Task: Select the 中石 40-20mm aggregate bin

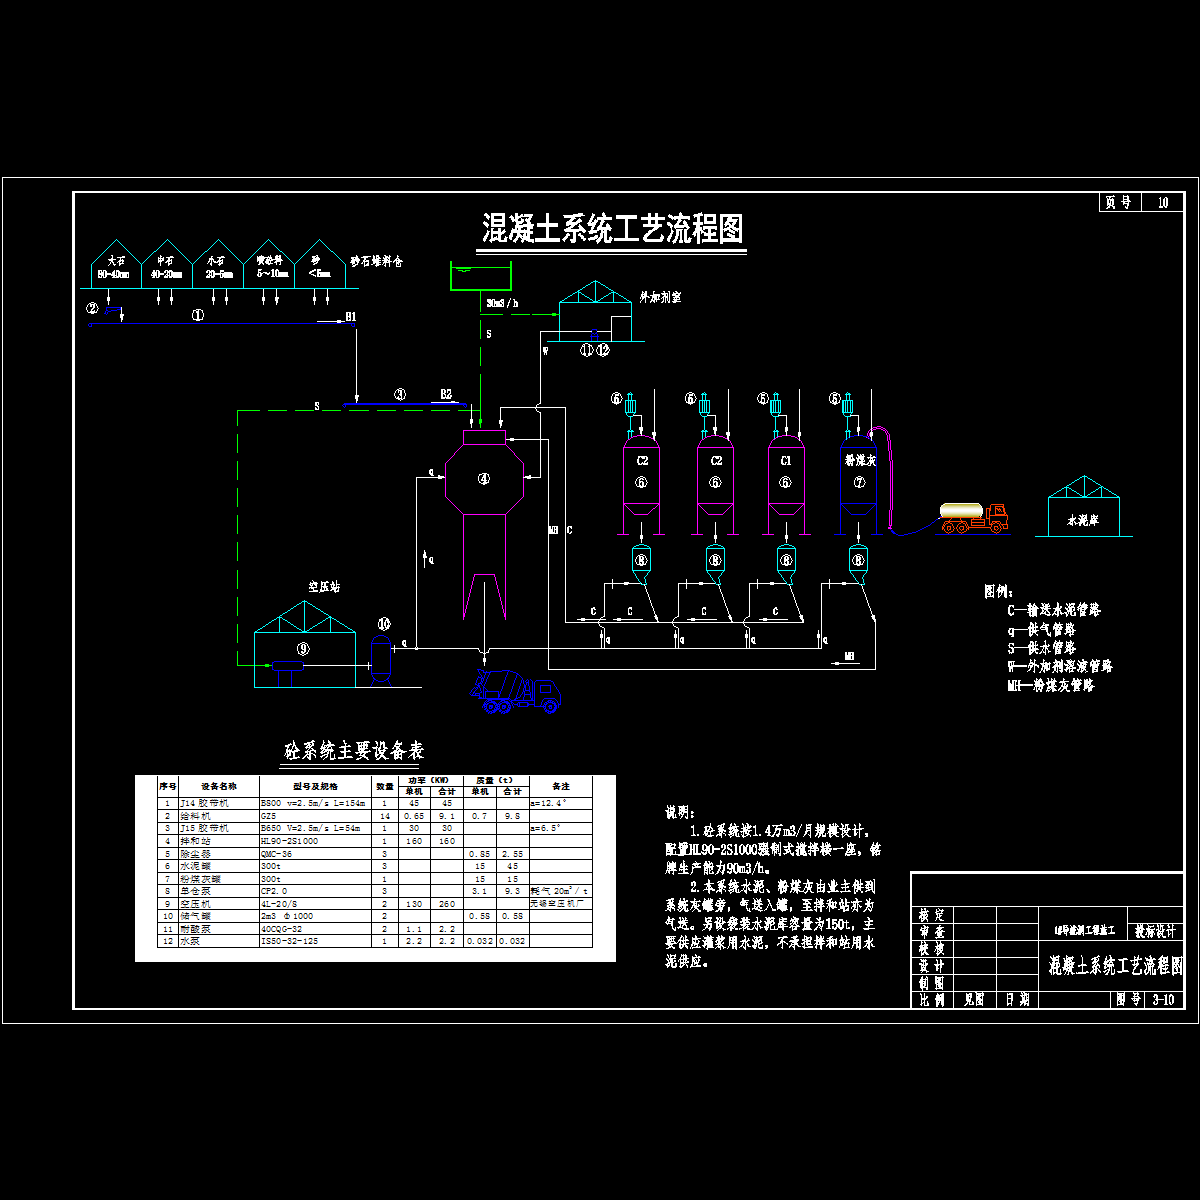Action: (x=166, y=265)
